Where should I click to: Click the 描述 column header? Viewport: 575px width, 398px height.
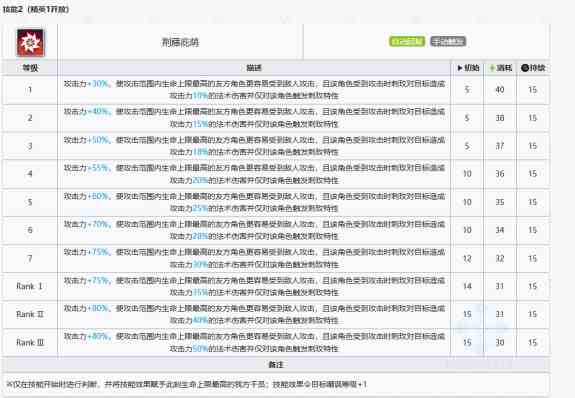point(254,68)
